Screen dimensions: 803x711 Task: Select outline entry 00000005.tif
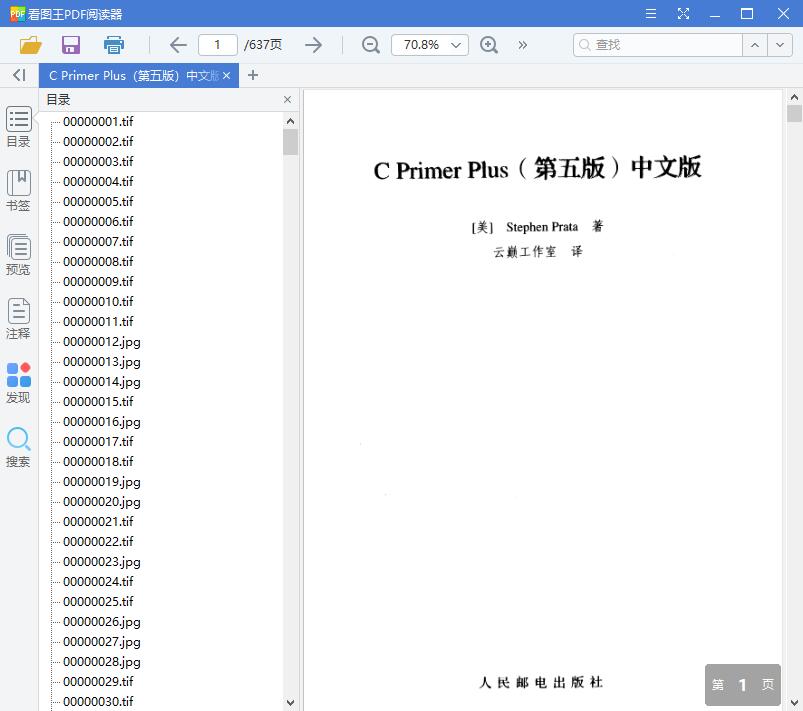point(98,201)
